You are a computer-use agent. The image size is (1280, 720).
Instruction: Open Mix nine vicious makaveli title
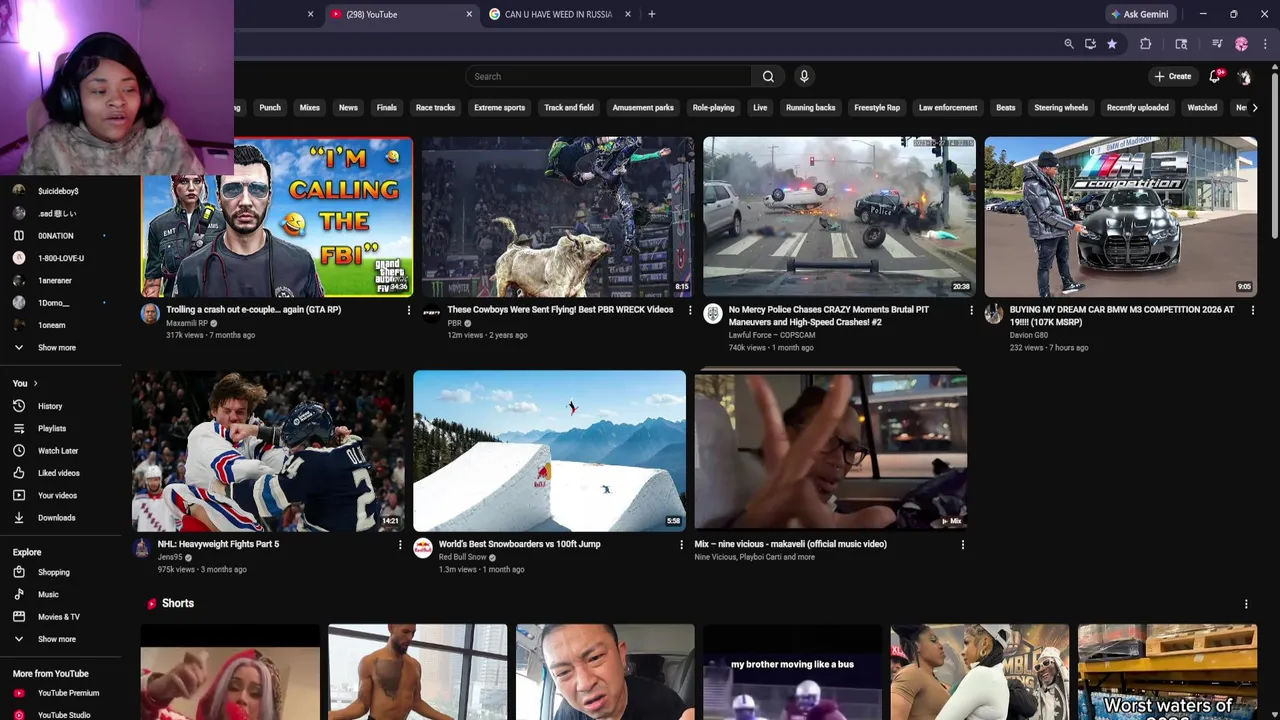tap(790, 544)
